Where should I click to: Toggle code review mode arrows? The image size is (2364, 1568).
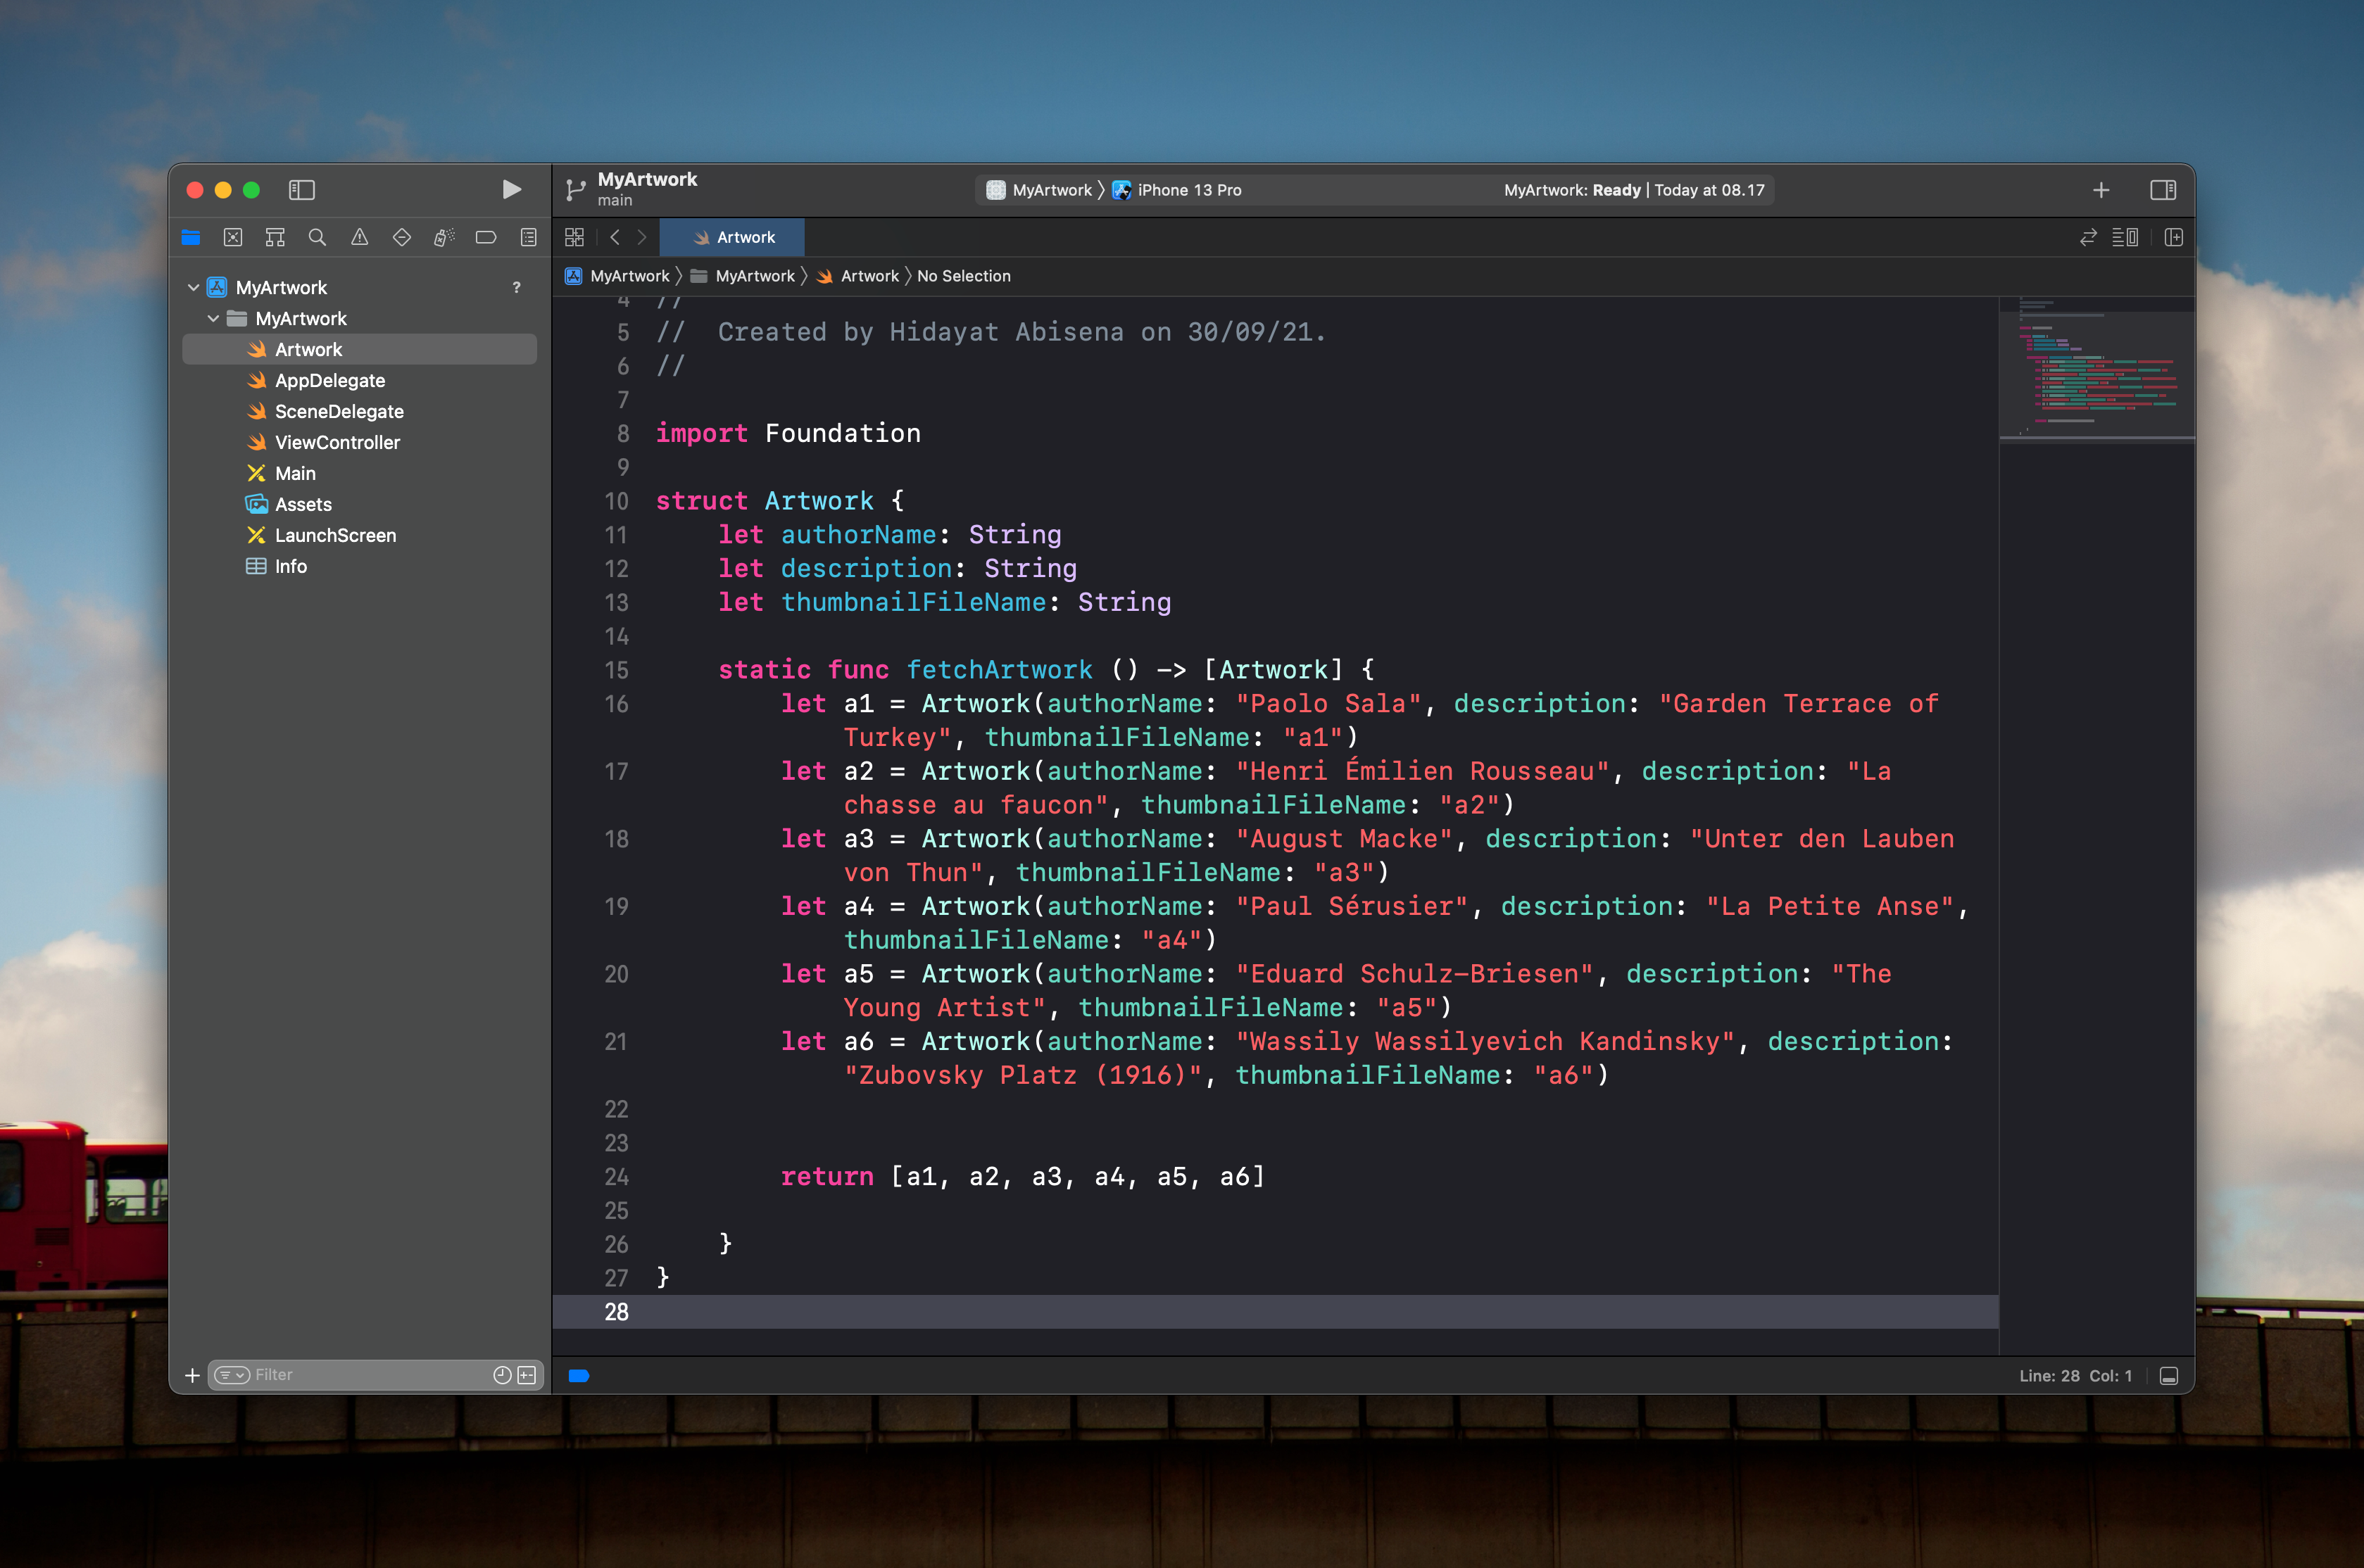pos(2088,237)
